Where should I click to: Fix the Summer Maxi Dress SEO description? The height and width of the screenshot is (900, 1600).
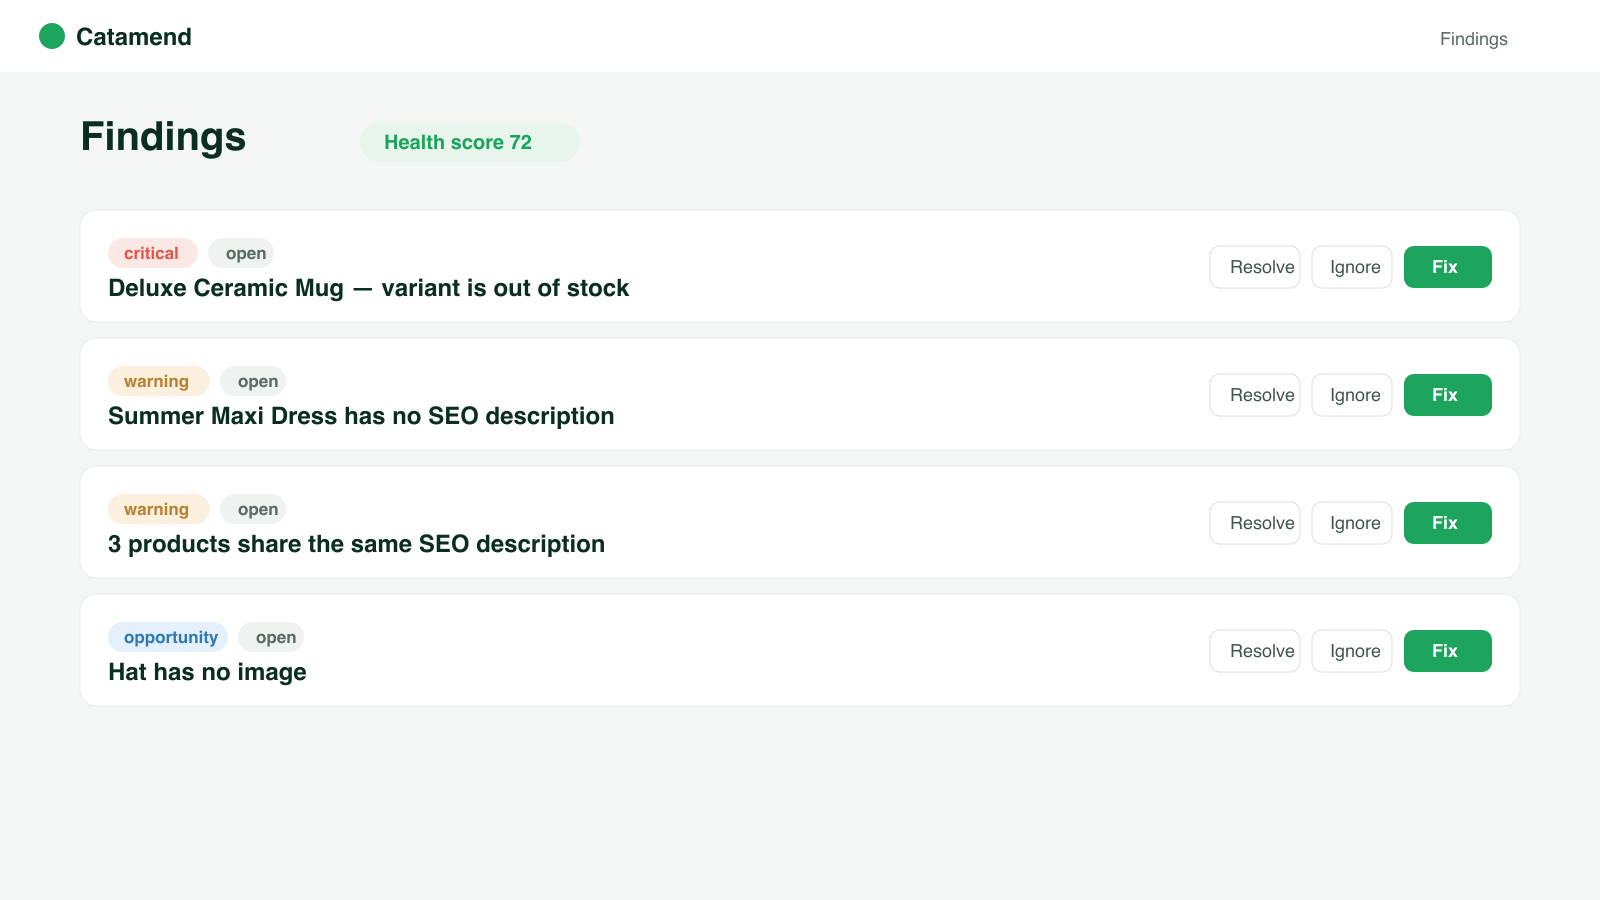click(1448, 395)
